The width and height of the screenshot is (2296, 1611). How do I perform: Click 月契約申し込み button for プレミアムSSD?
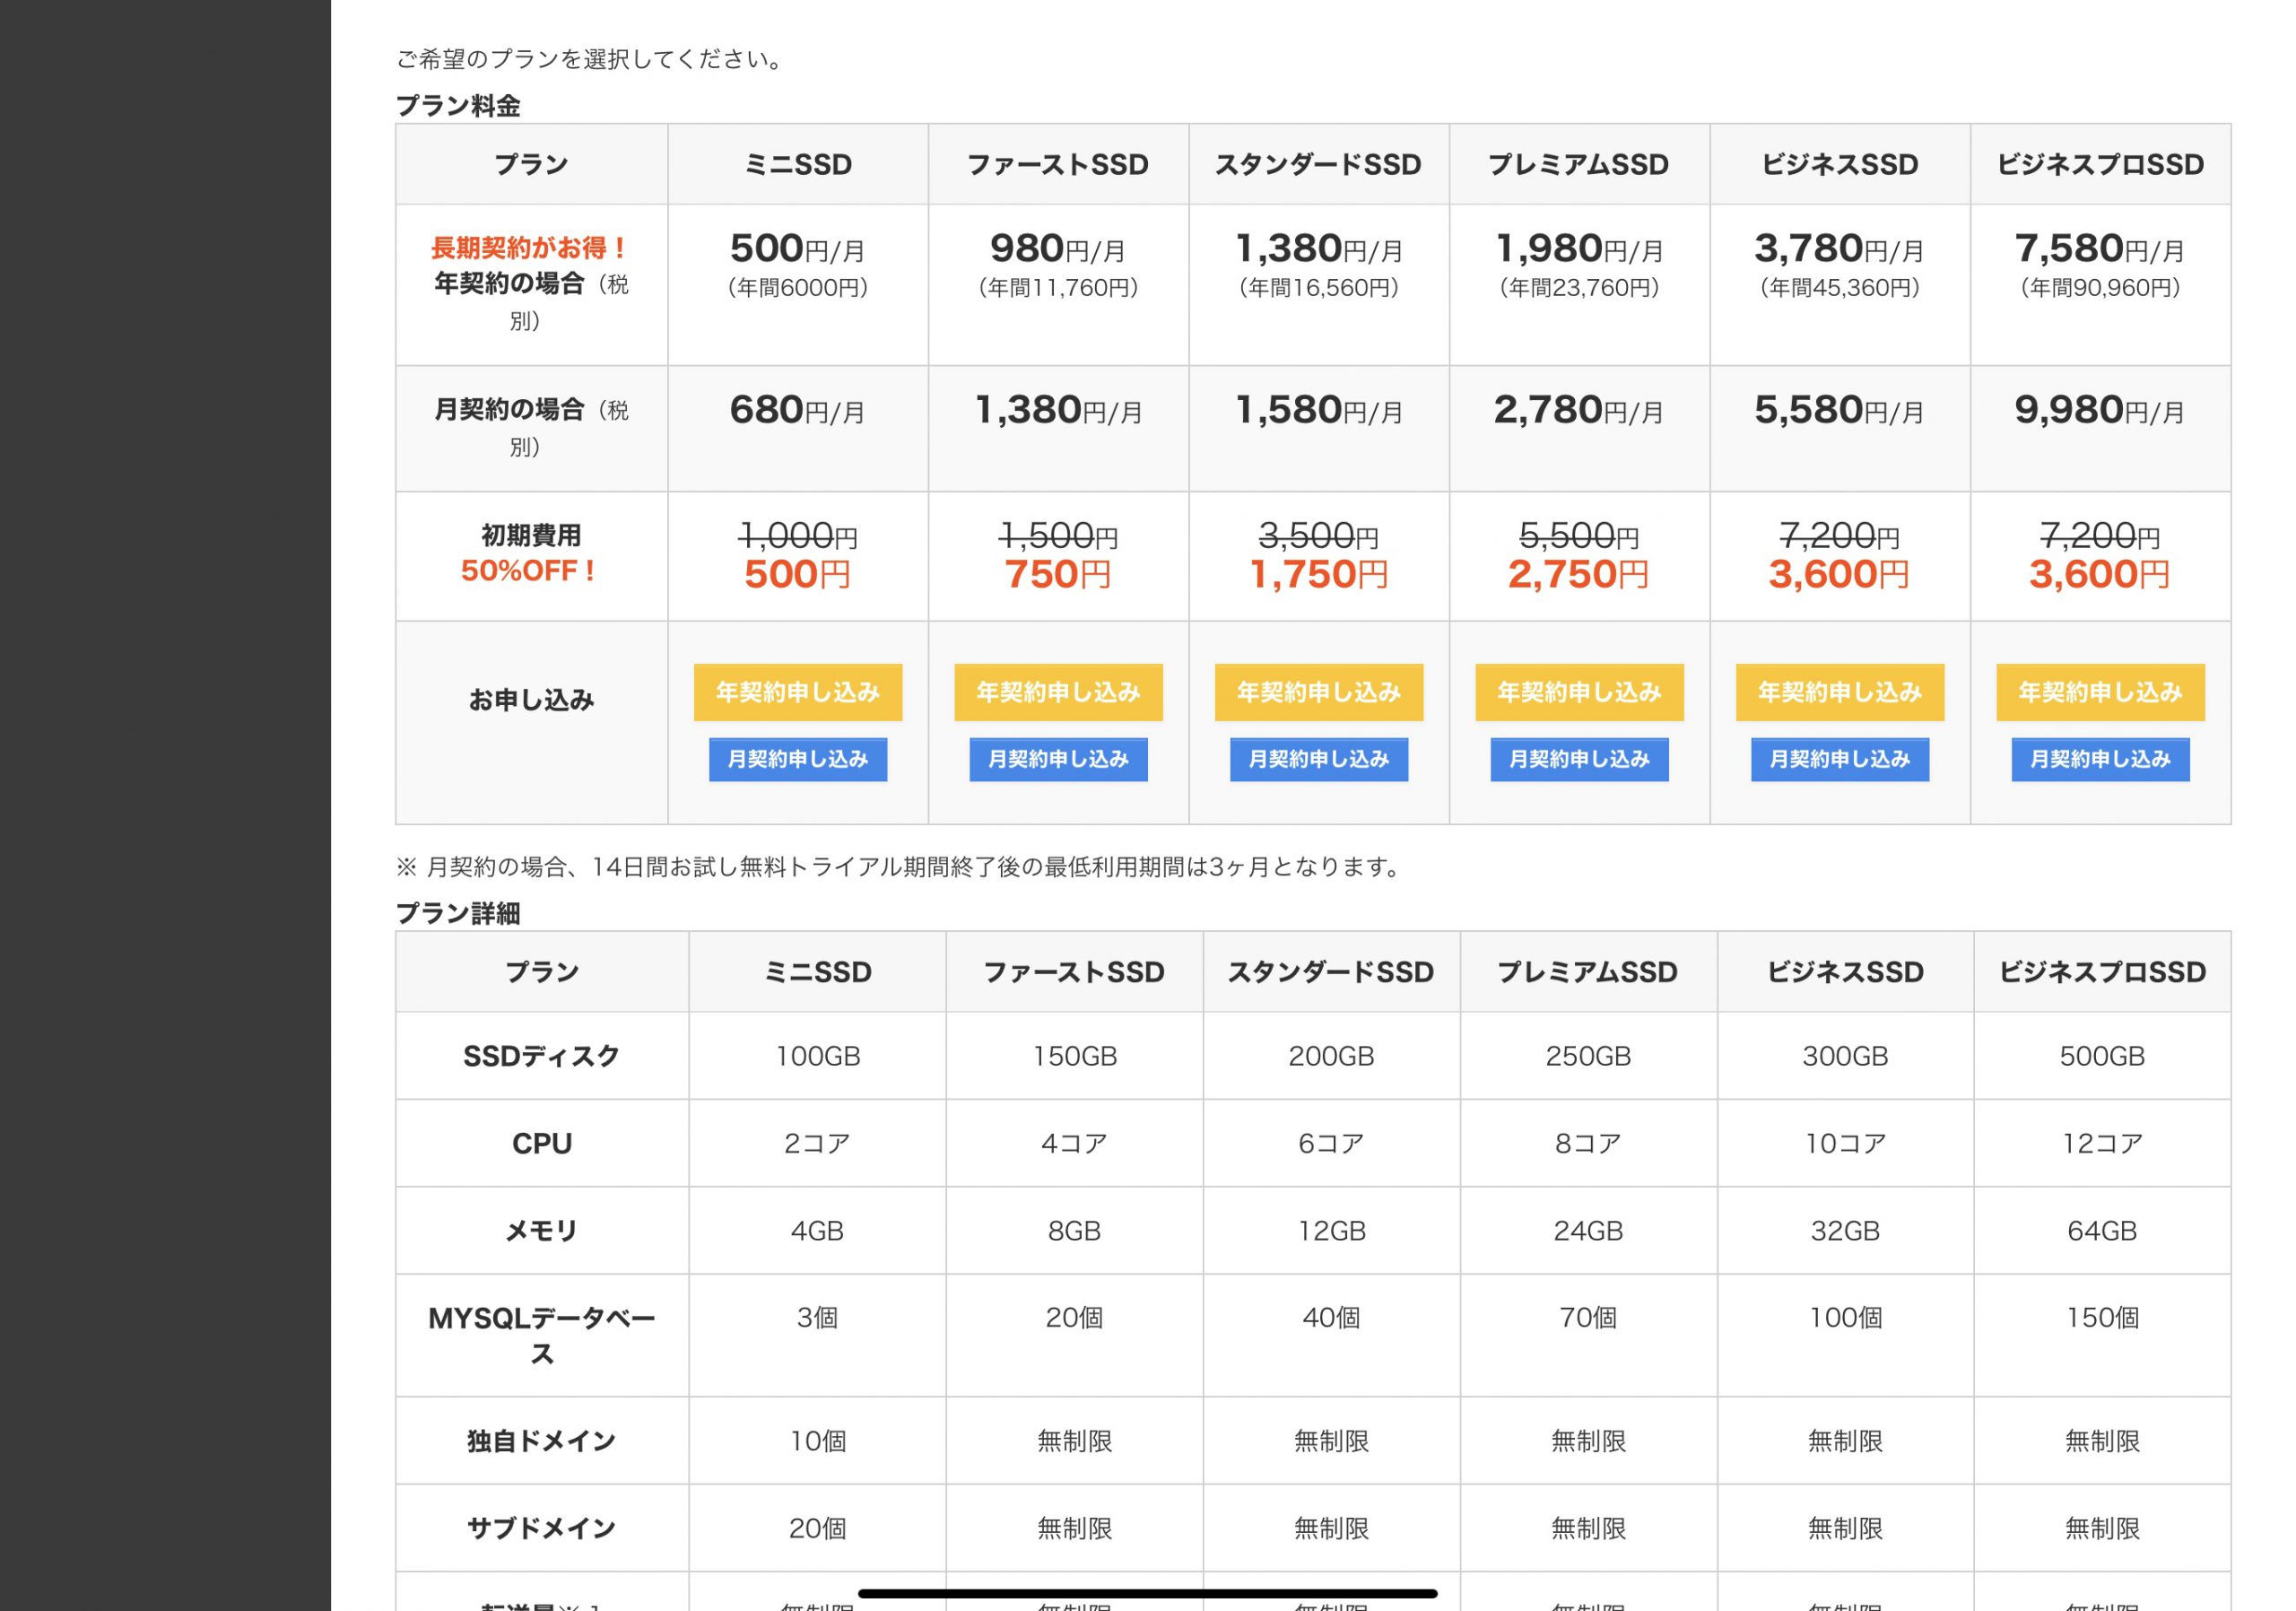click(1579, 759)
